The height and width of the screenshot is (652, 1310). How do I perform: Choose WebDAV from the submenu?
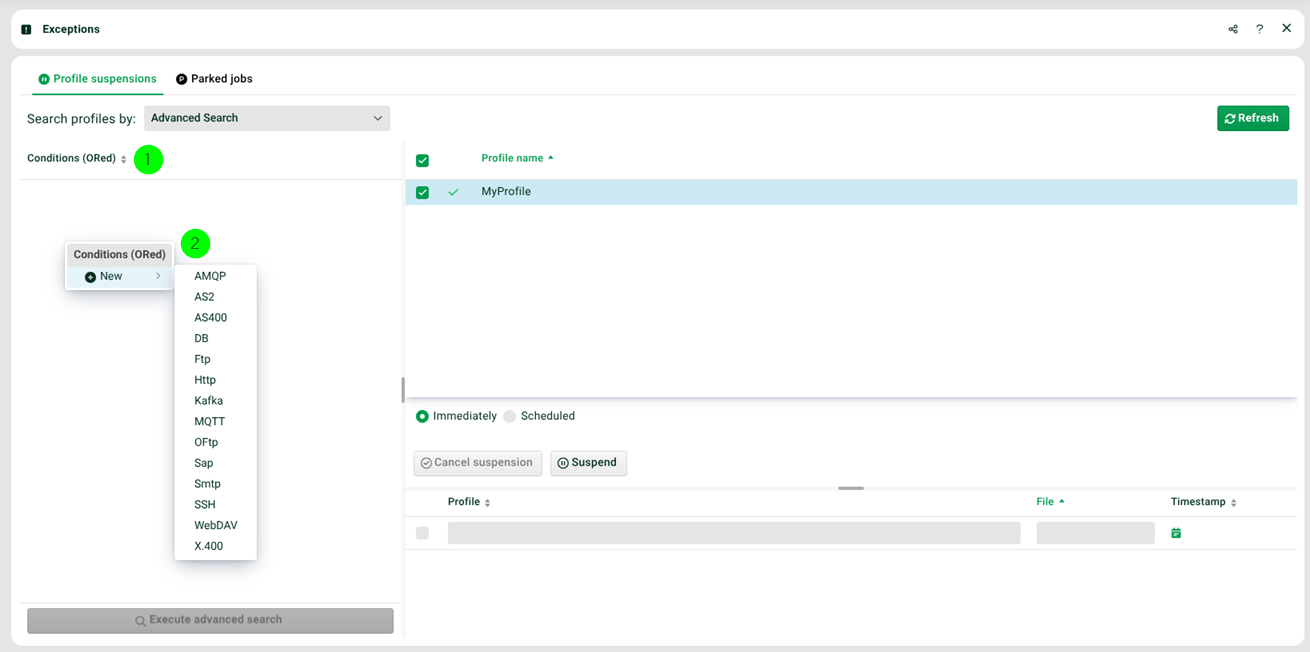[215, 525]
